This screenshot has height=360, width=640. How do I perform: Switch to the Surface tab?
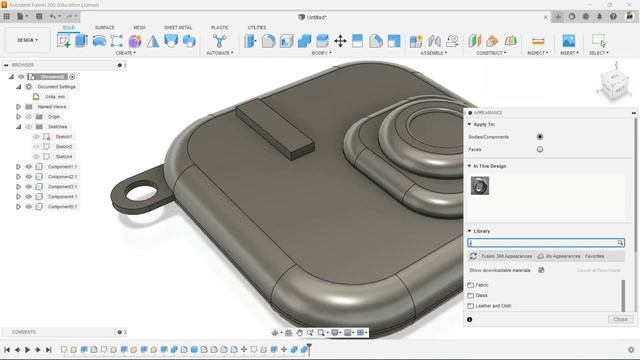click(104, 27)
